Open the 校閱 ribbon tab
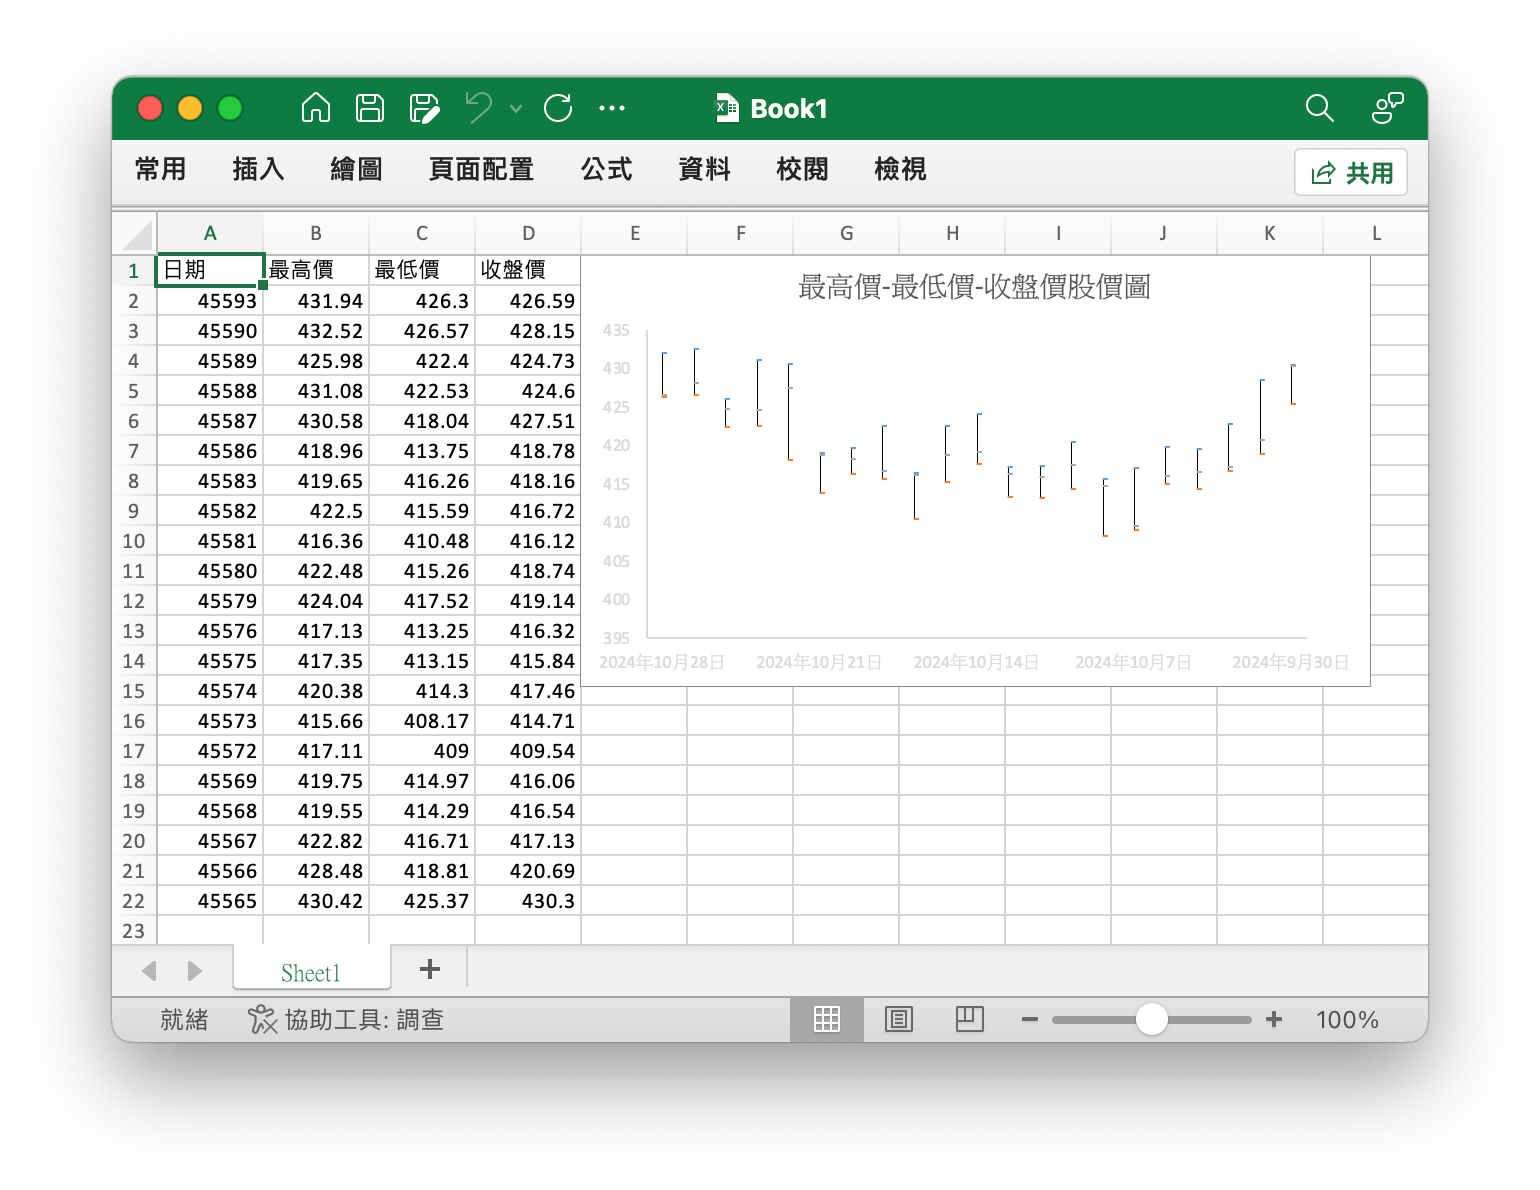The image size is (1540, 1190). (802, 169)
